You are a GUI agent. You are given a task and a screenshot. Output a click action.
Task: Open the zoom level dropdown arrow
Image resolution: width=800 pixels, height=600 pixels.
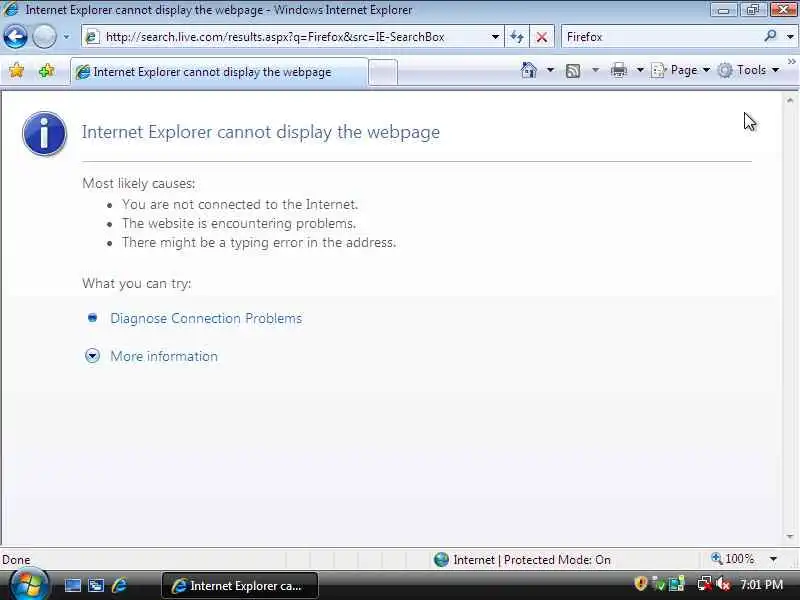773,559
